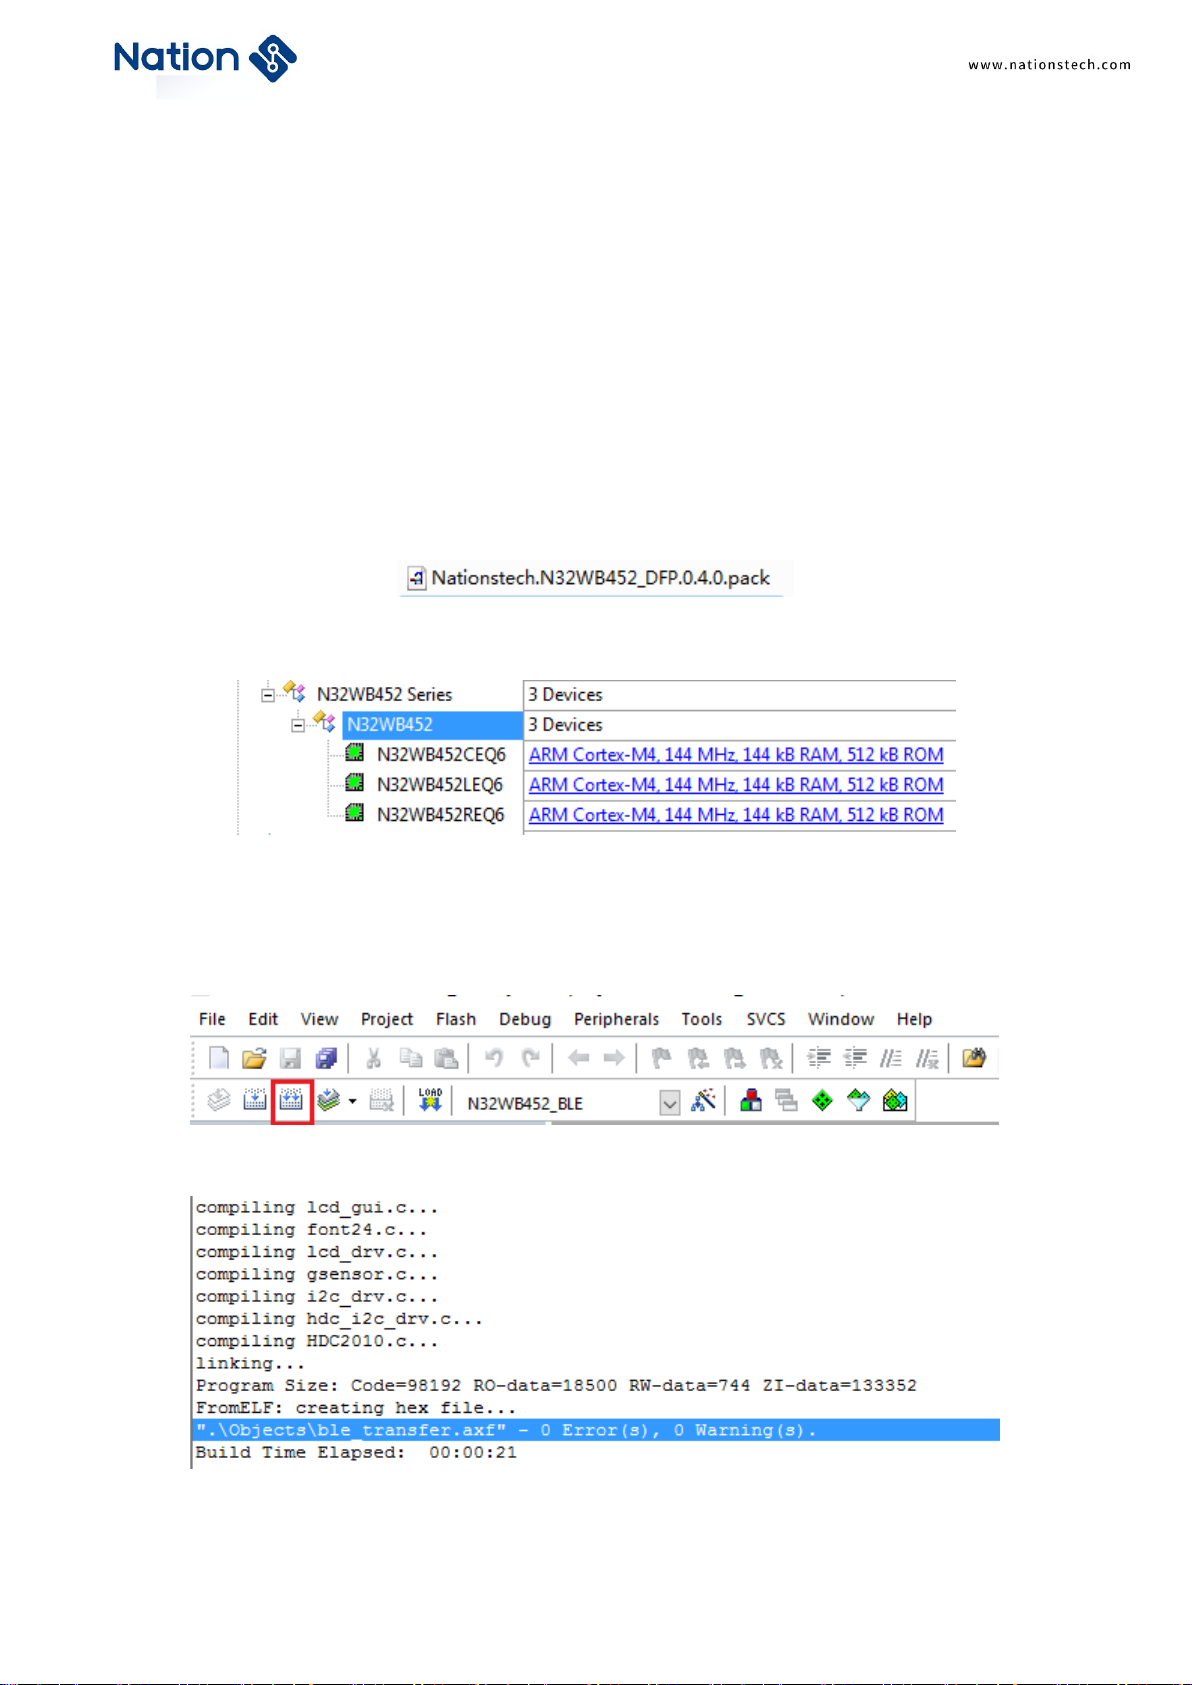Click the Navigate Backwards arrow
Viewport: 1192px width, 1685px height.
[578, 1058]
